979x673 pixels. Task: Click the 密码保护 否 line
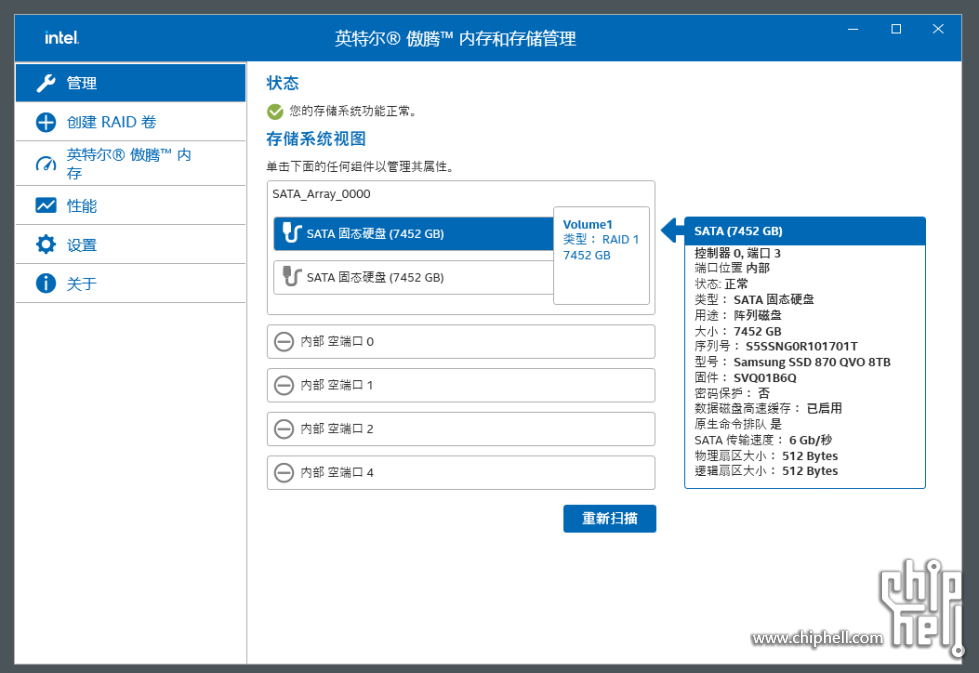pos(732,393)
